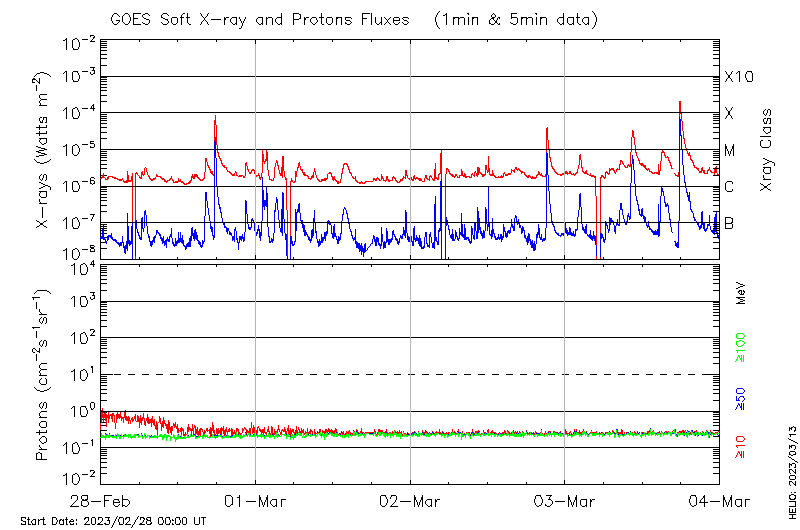Select the 03-Mar date on time axis
Viewport: 800px width, 530px height.
pyautogui.click(x=565, y=499)
